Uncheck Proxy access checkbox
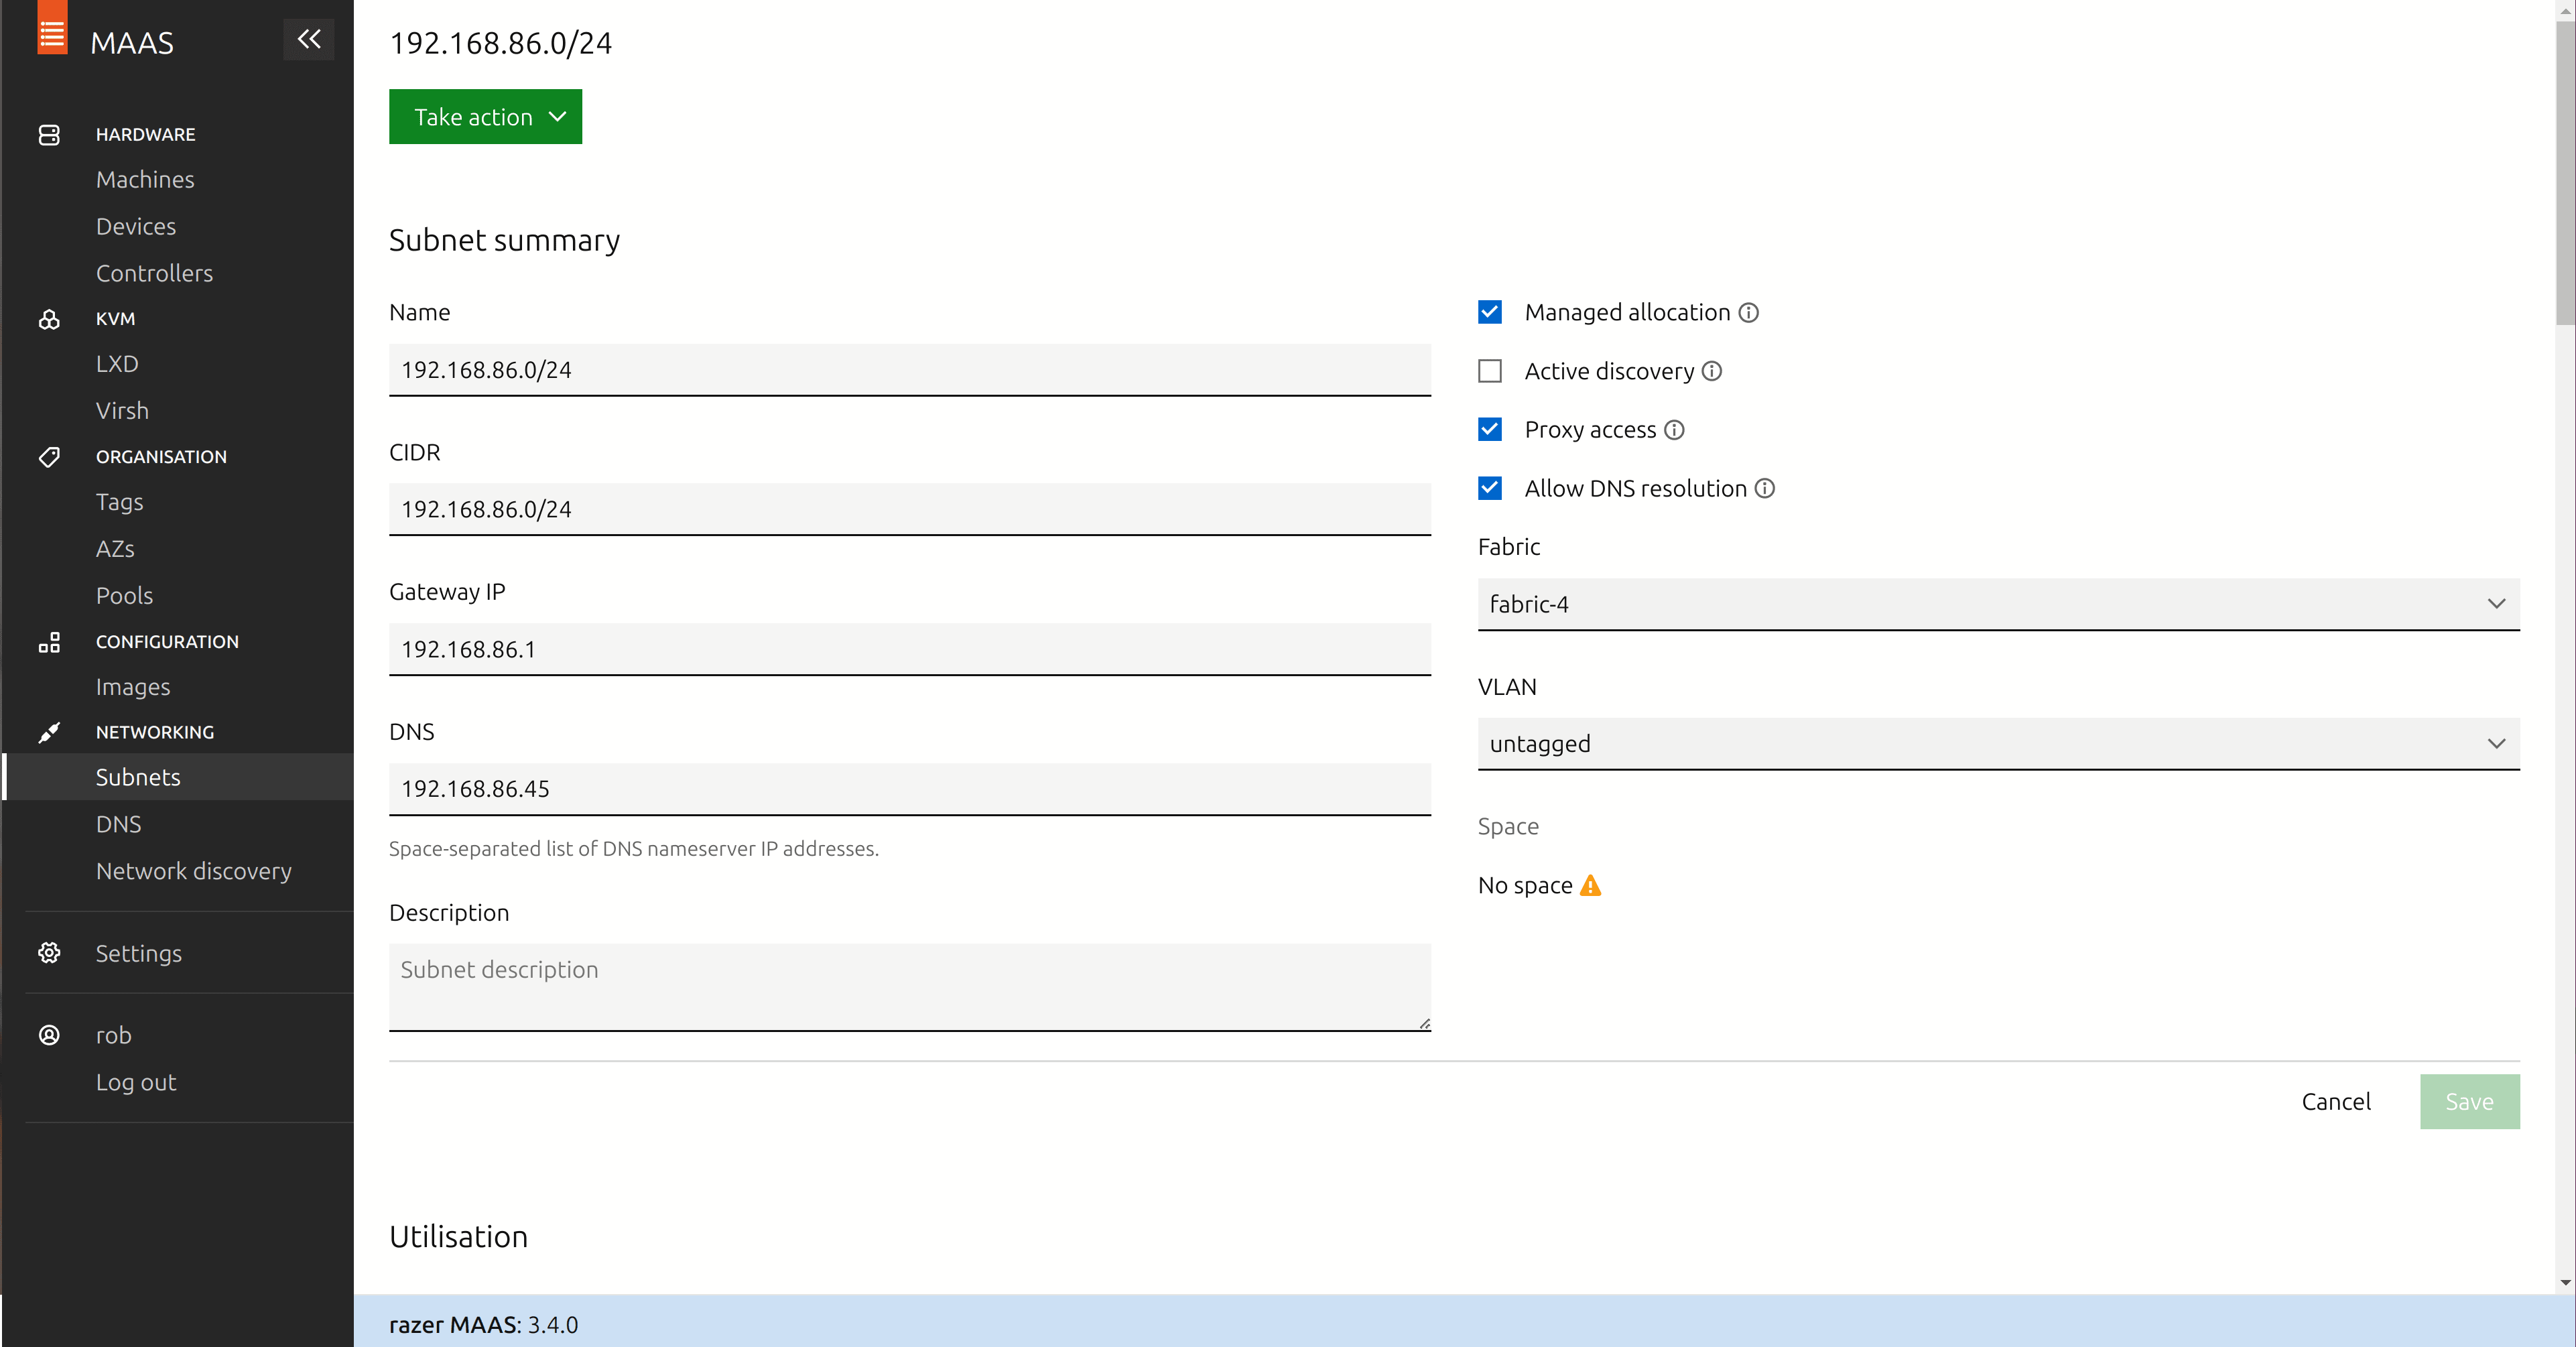 point(1490,429)
